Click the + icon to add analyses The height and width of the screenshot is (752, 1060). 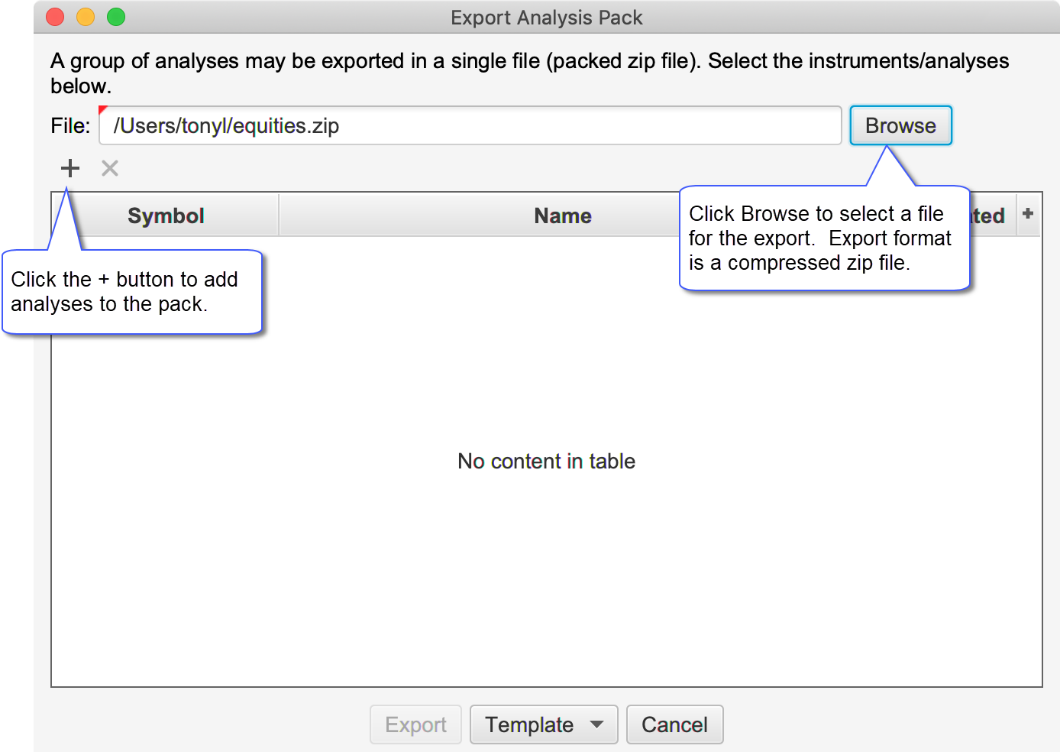70,168
